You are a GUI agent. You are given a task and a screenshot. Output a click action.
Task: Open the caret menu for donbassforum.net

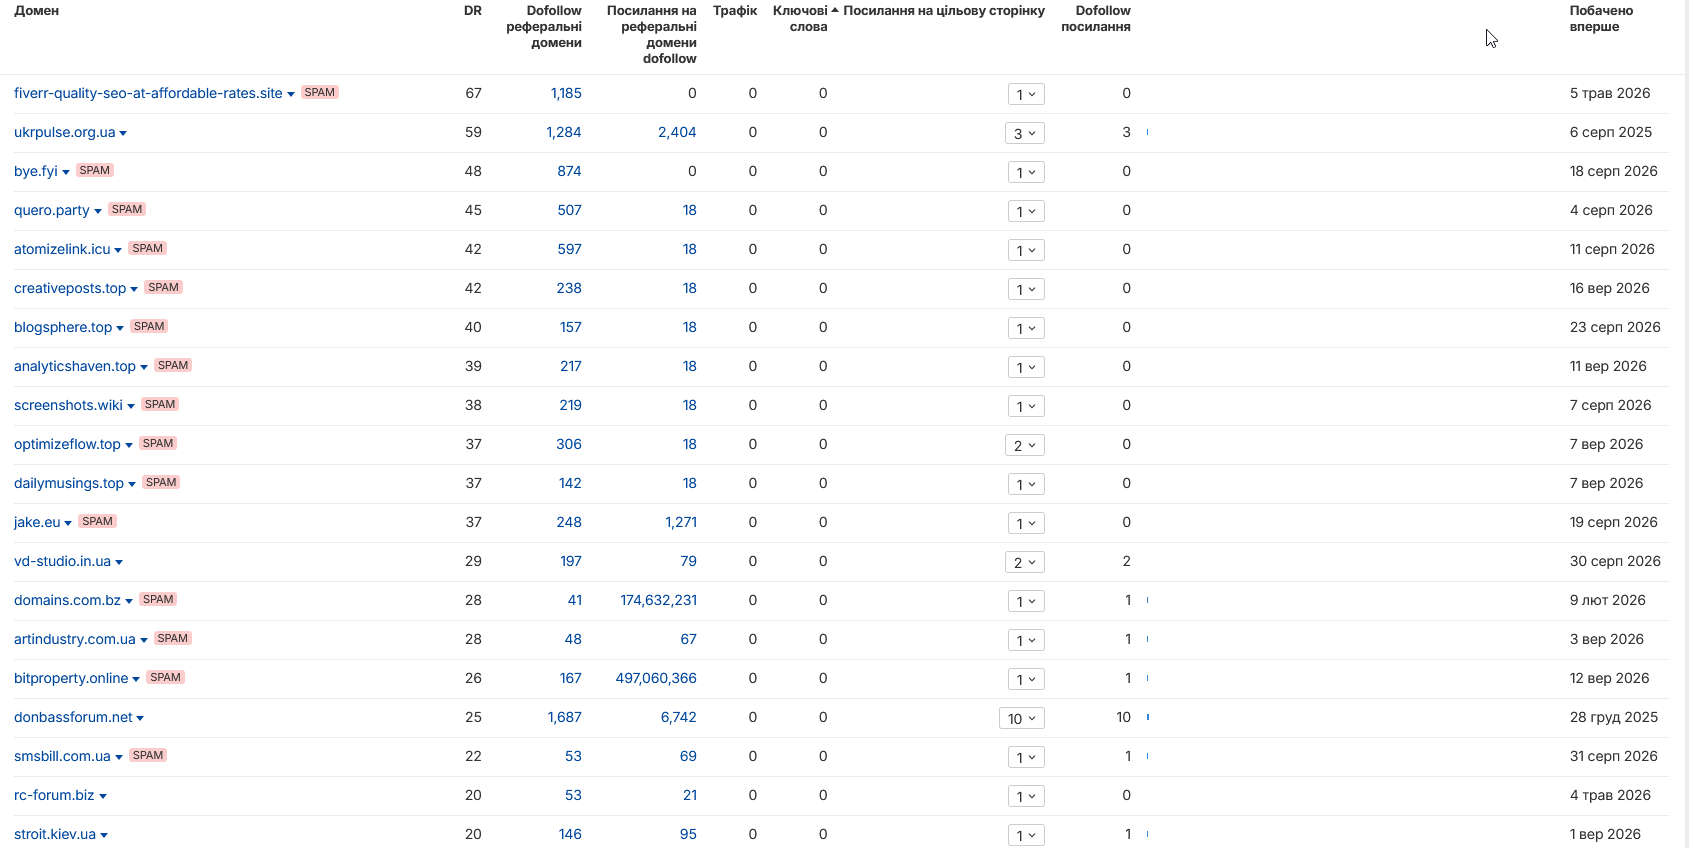[x=140, y=718]
